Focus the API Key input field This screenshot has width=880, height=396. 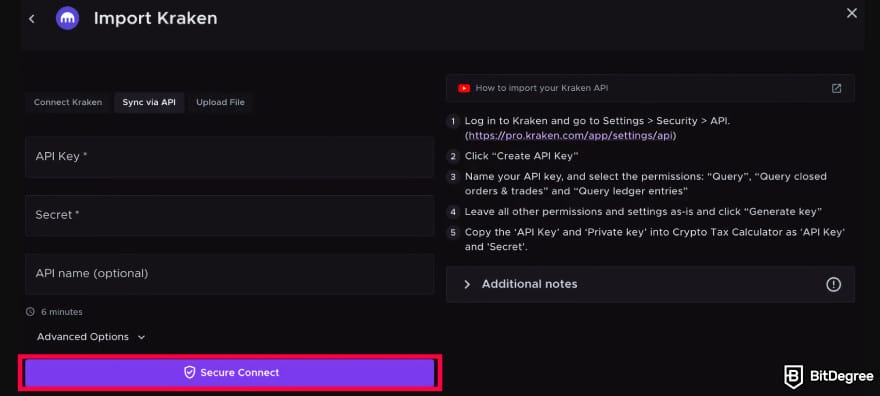click(x=229, y=156)
